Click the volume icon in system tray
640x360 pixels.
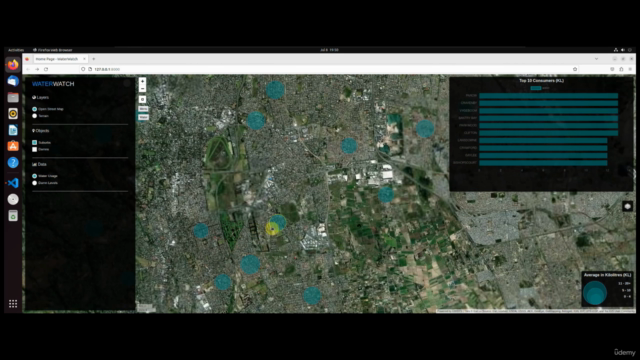tap(623, 50)
